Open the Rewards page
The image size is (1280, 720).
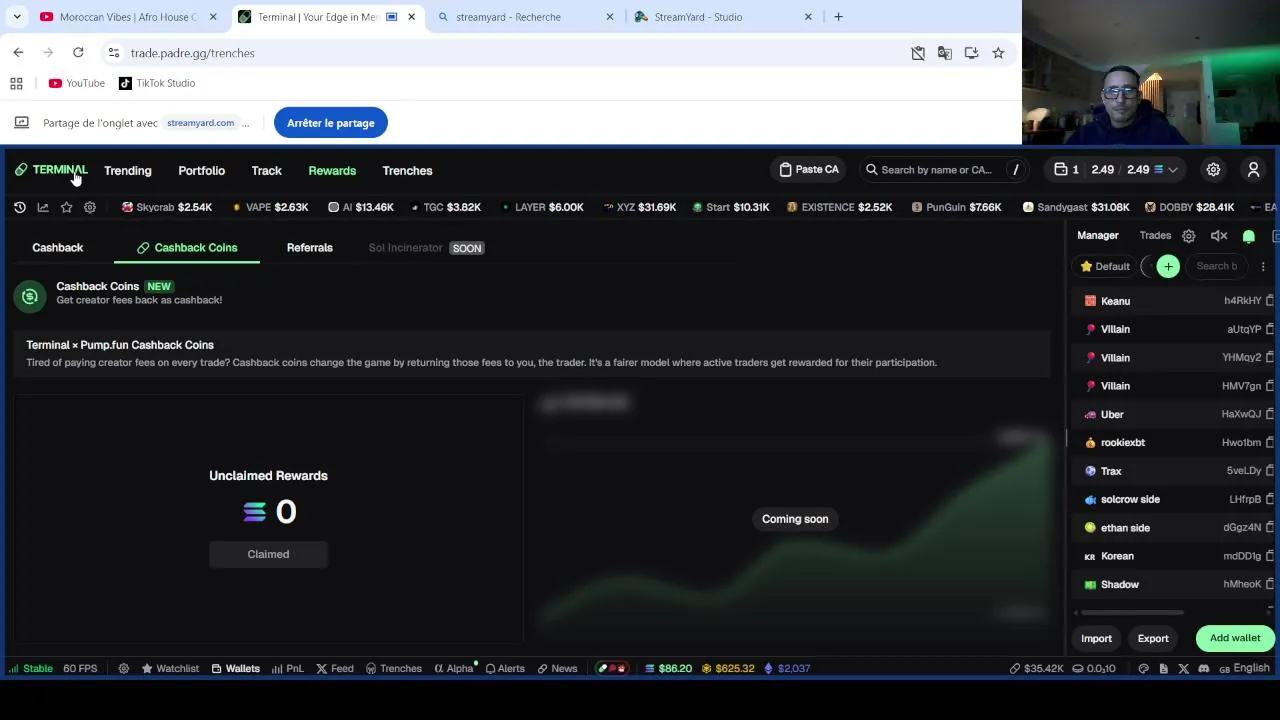(332, 170)
